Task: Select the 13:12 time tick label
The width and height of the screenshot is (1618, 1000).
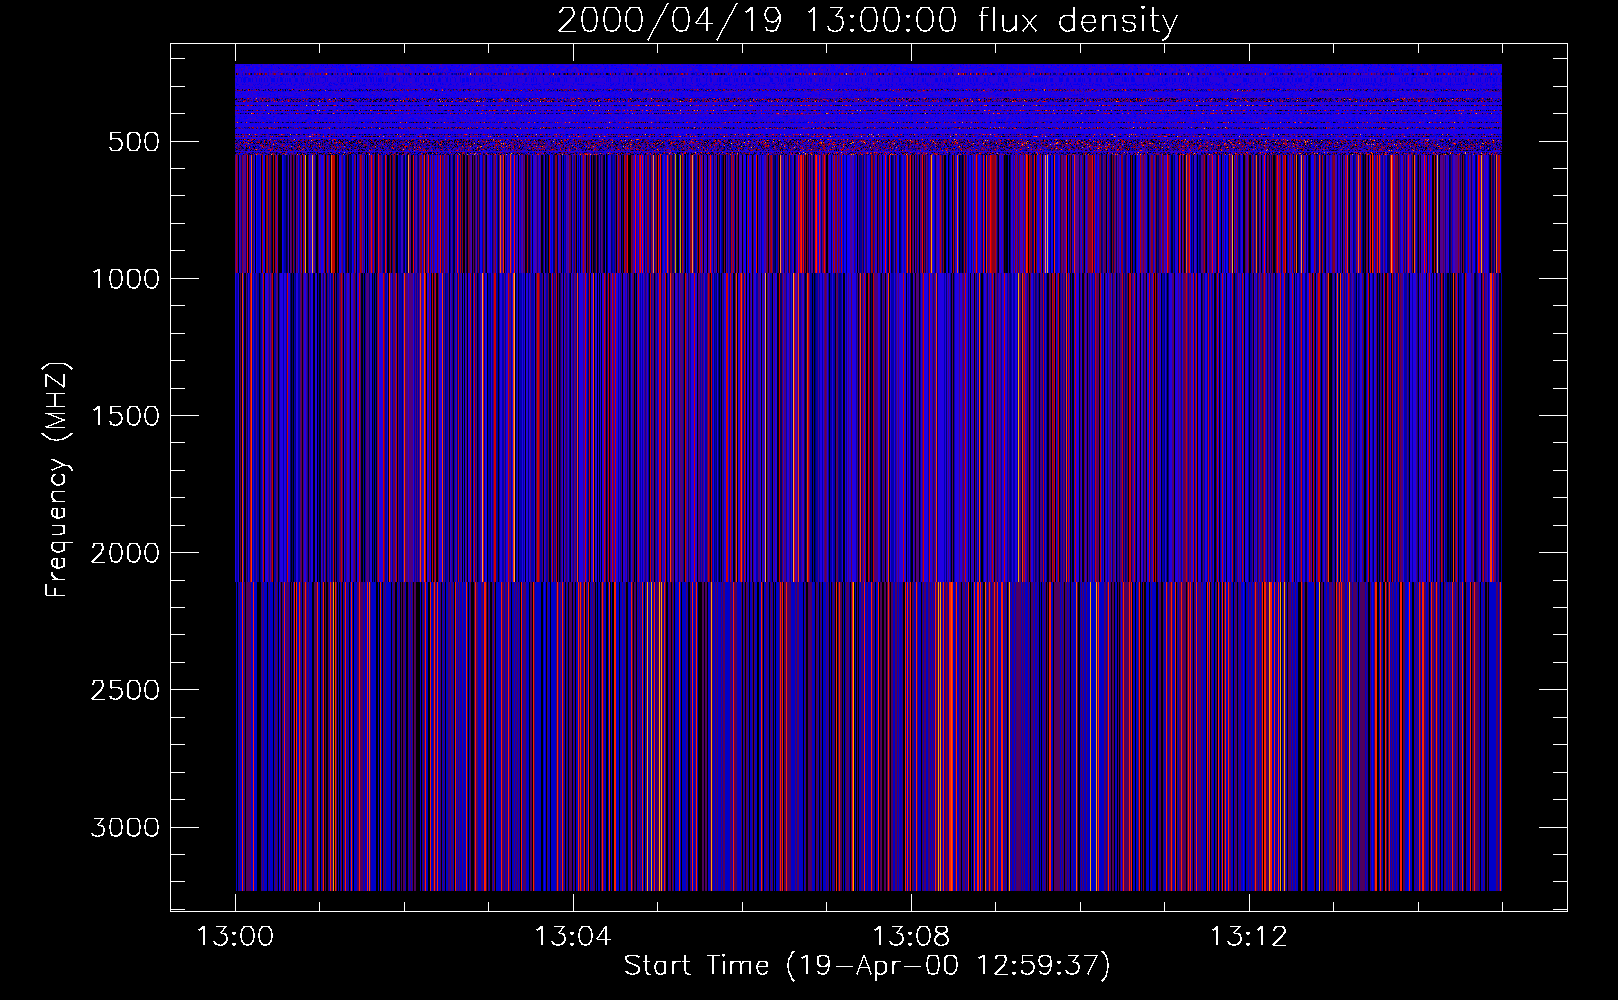Action: click(1248, 937)
